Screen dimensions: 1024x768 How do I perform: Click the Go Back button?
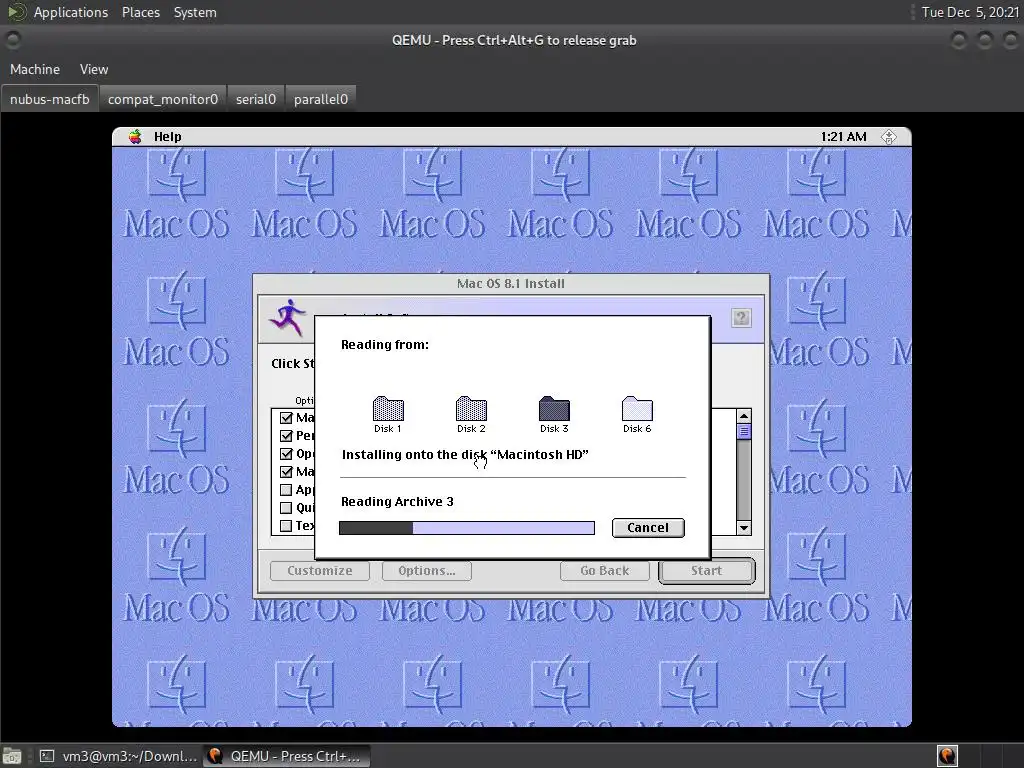tap(605, 571)
